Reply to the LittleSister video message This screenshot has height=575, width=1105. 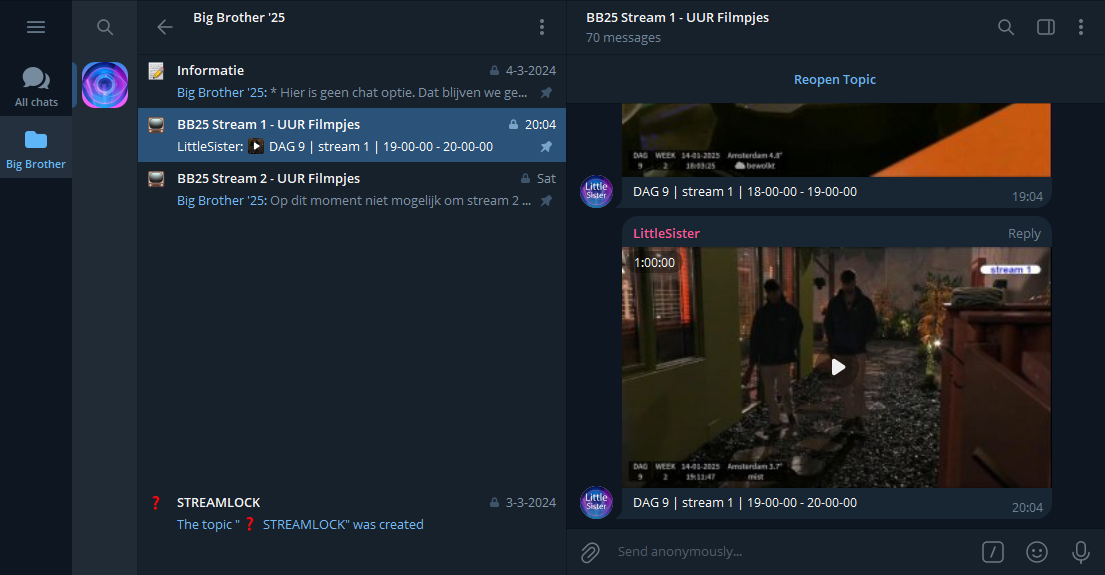(1024, 233)
